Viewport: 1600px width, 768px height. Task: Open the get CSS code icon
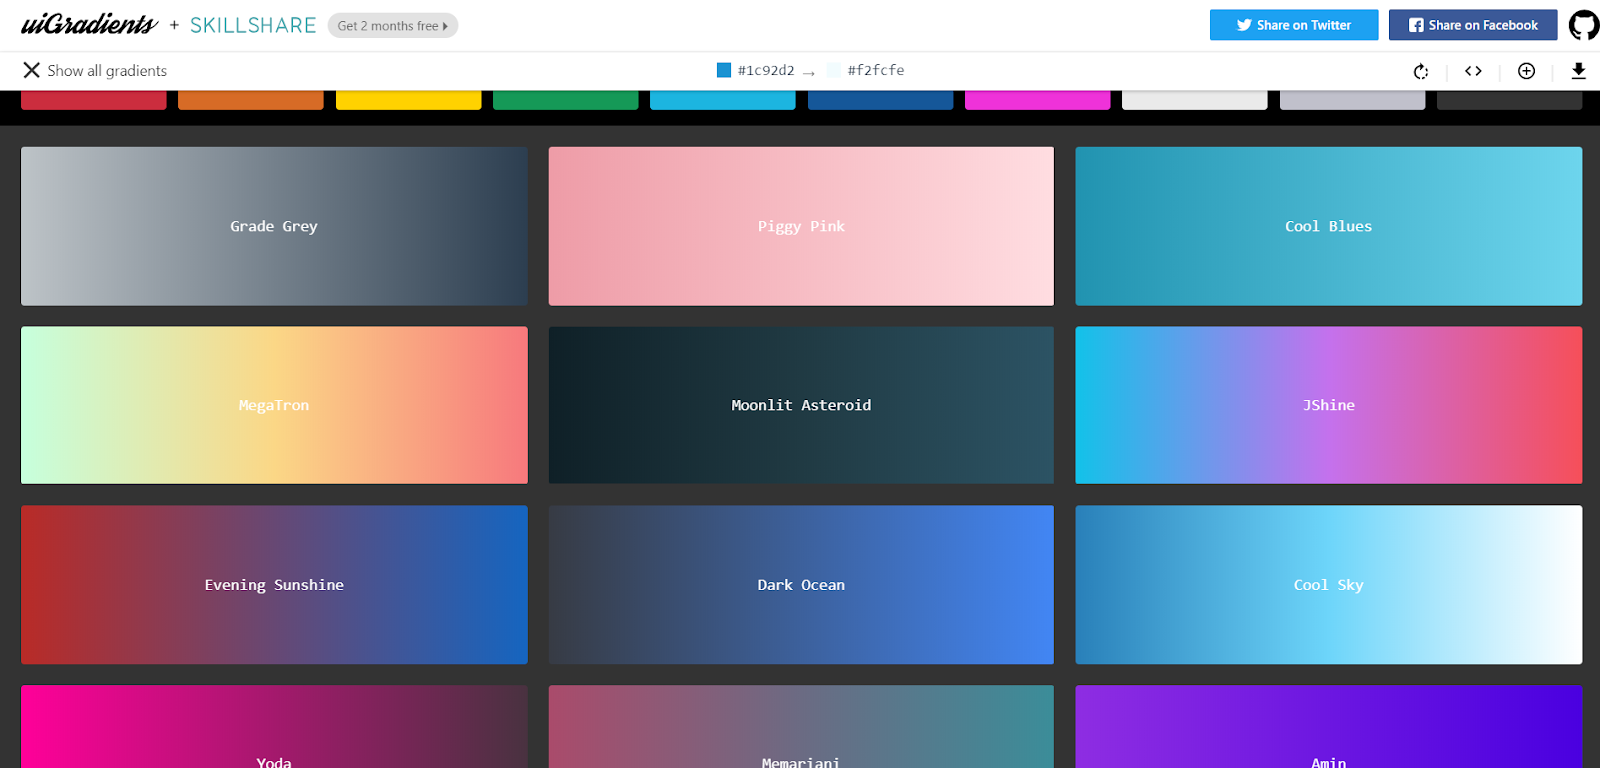[x=1473, y=71]
